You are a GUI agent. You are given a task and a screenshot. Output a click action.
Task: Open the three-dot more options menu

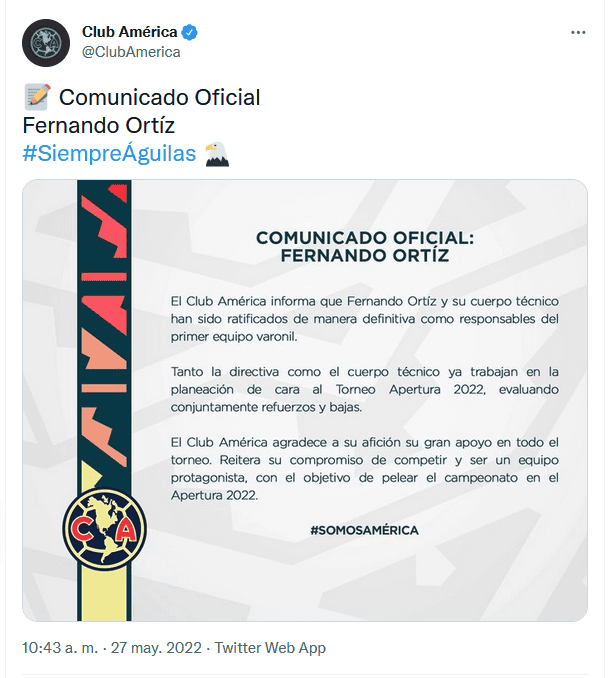click(x=578, y=32)
